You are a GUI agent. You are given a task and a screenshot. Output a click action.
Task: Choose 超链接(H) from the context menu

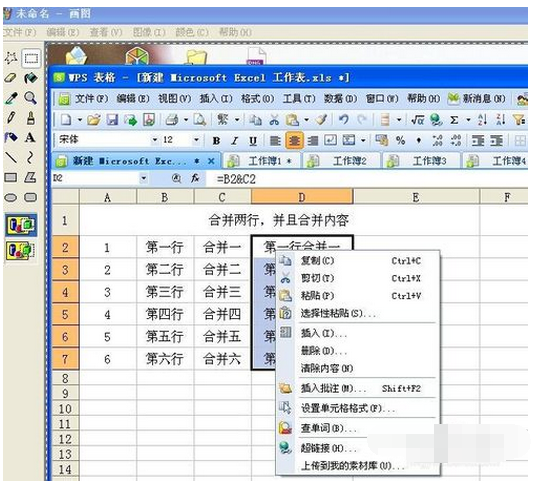pyautogui.click(x=358, y=448)
